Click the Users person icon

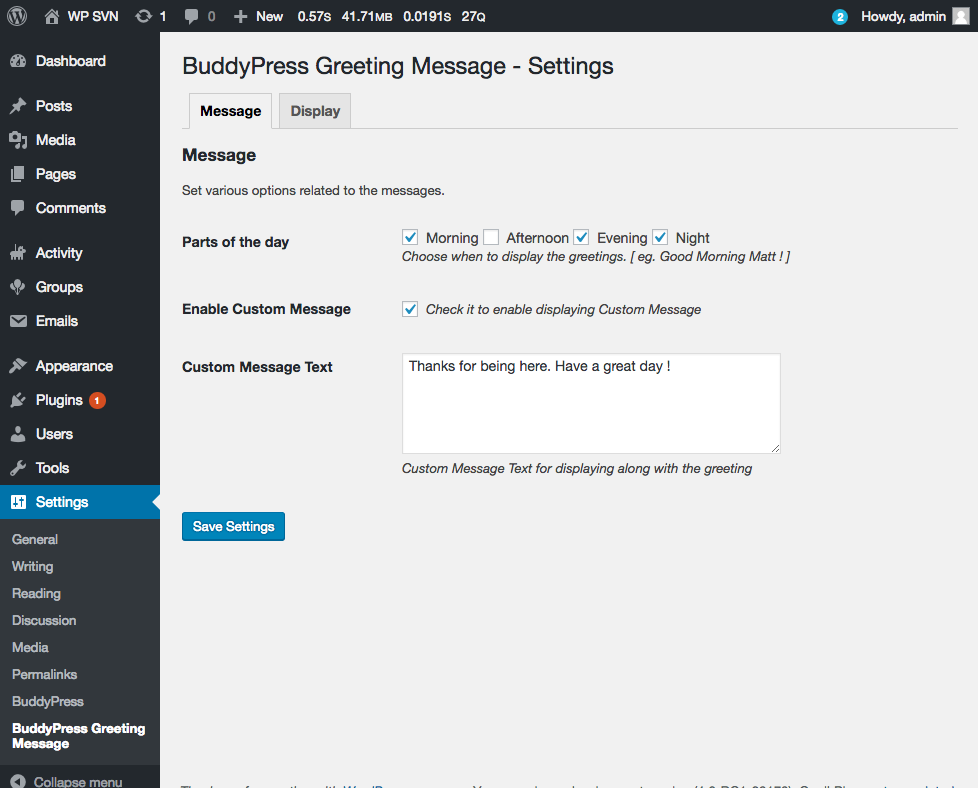[18, 434]
